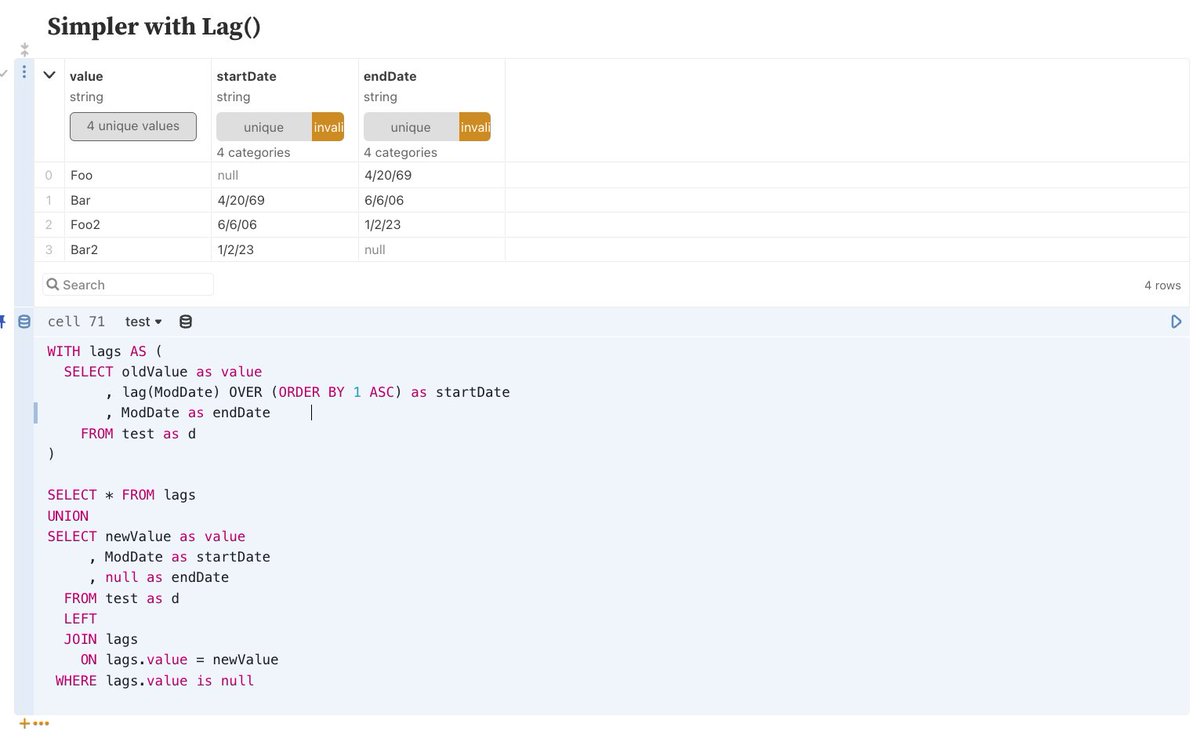
Task: Click the 'cell 71' name label
Action: [x=76, y=321]
